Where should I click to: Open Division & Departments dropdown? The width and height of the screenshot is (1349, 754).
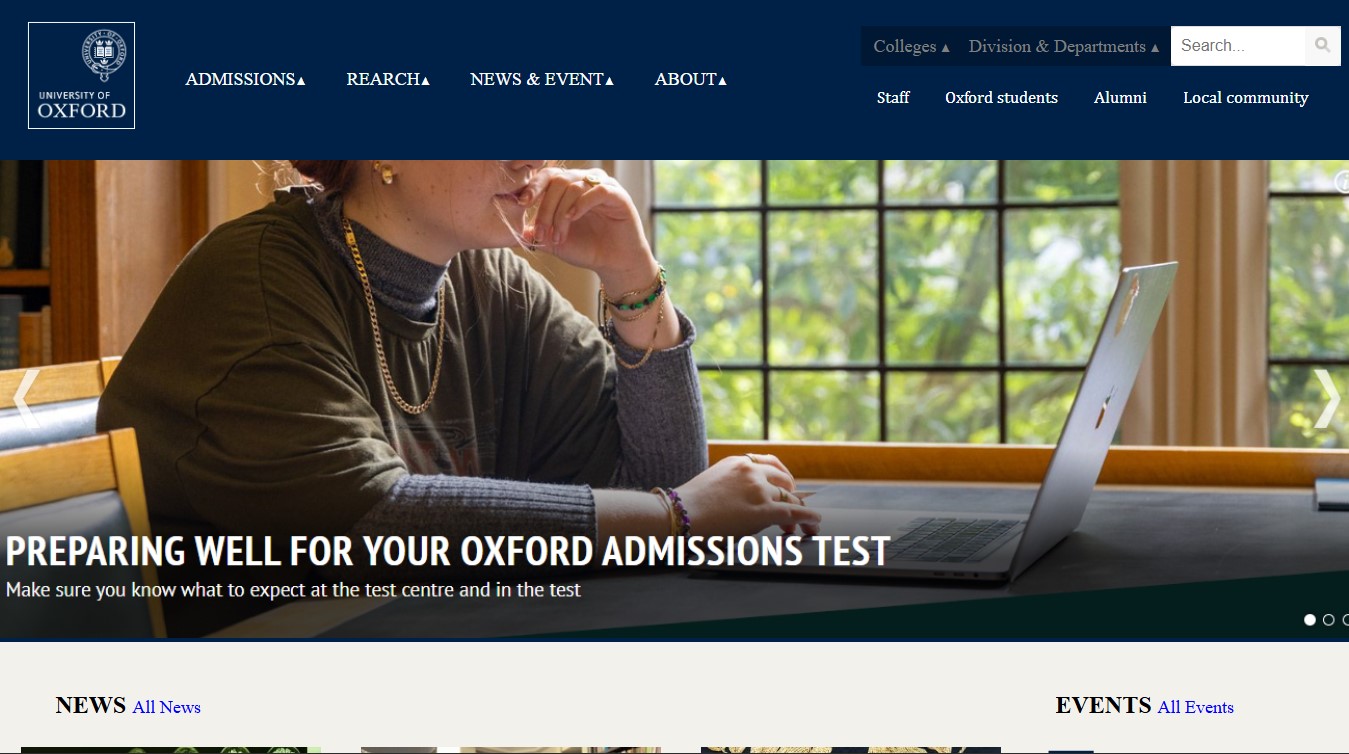click(x=1064, y=46)
